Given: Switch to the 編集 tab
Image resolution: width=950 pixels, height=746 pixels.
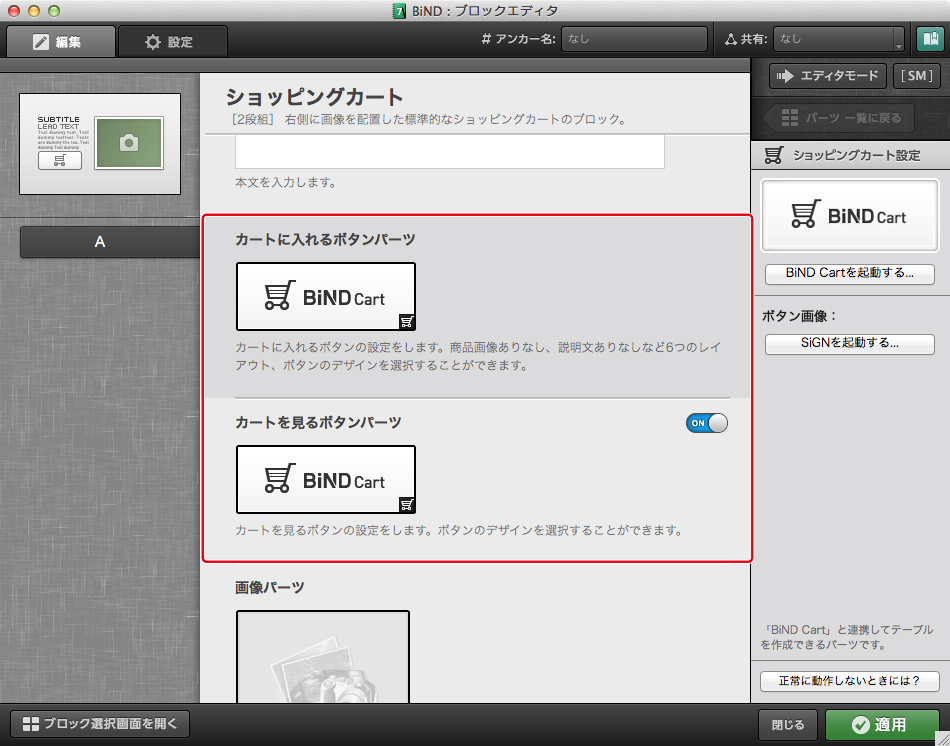Looking at the screenshot, I should [60, 42].
